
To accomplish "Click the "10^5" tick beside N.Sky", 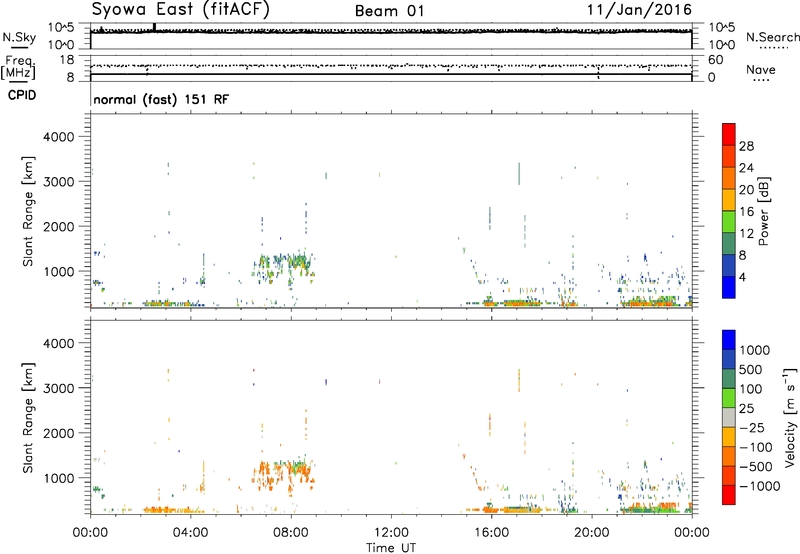I will [61, 28].
